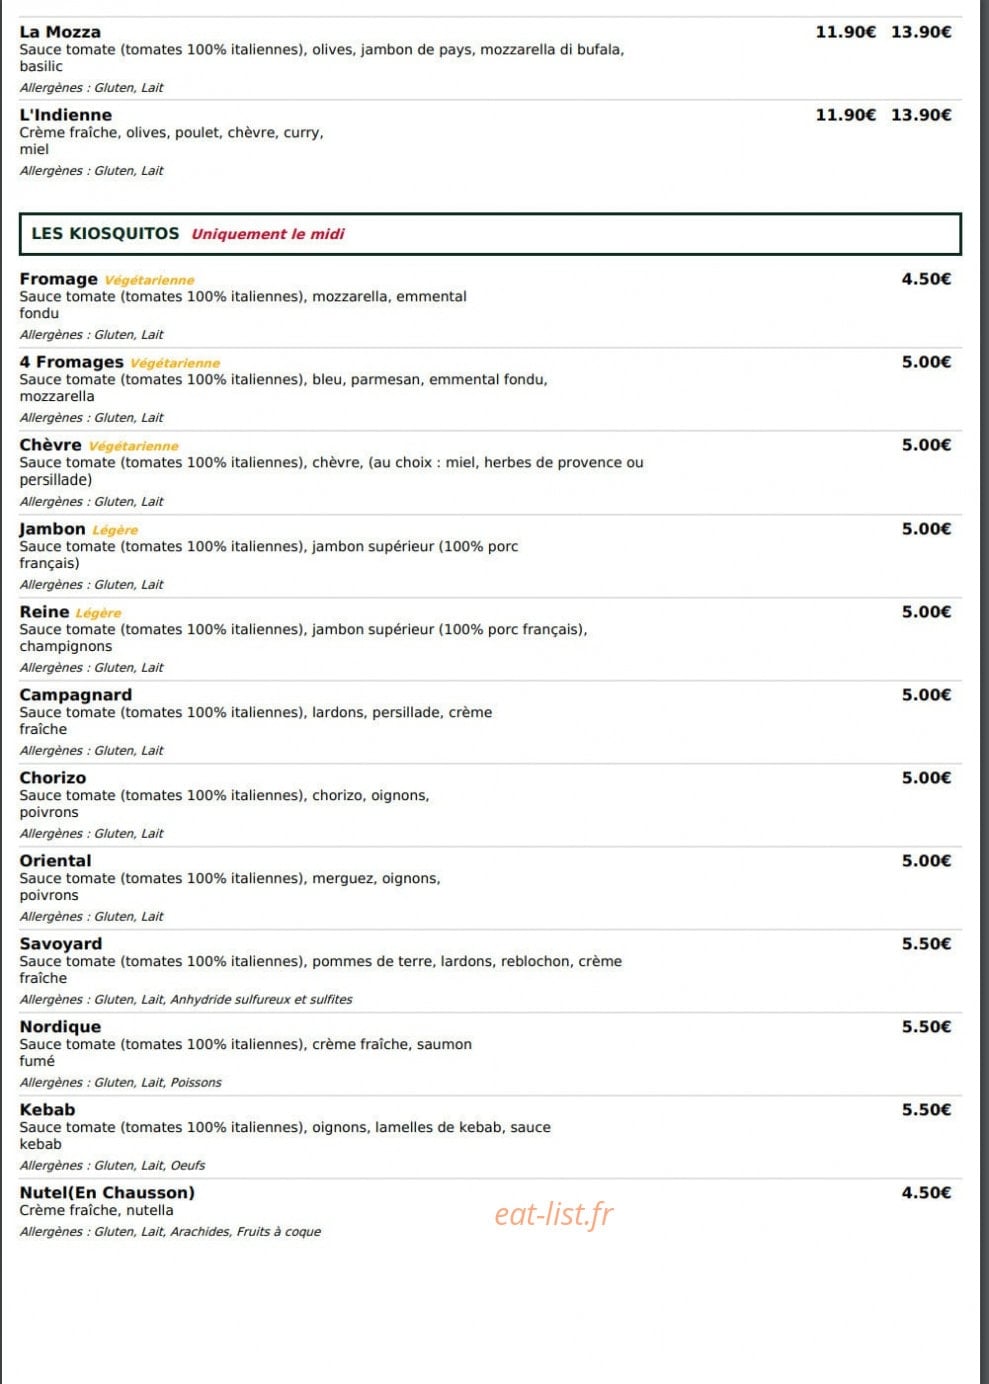The height and width of the screenshot is (1384, 989).
Task: Click the 5.00€ price for Reine
Action: pos(927,612)
